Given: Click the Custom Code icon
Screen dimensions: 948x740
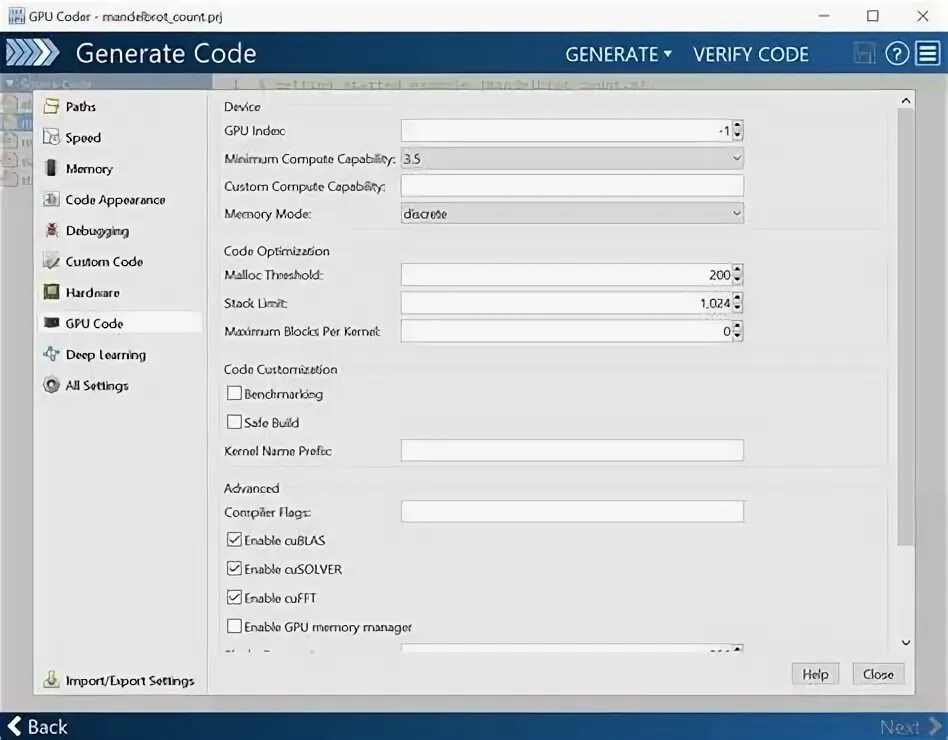Looking at the screenshot, I should pos(51,261).
